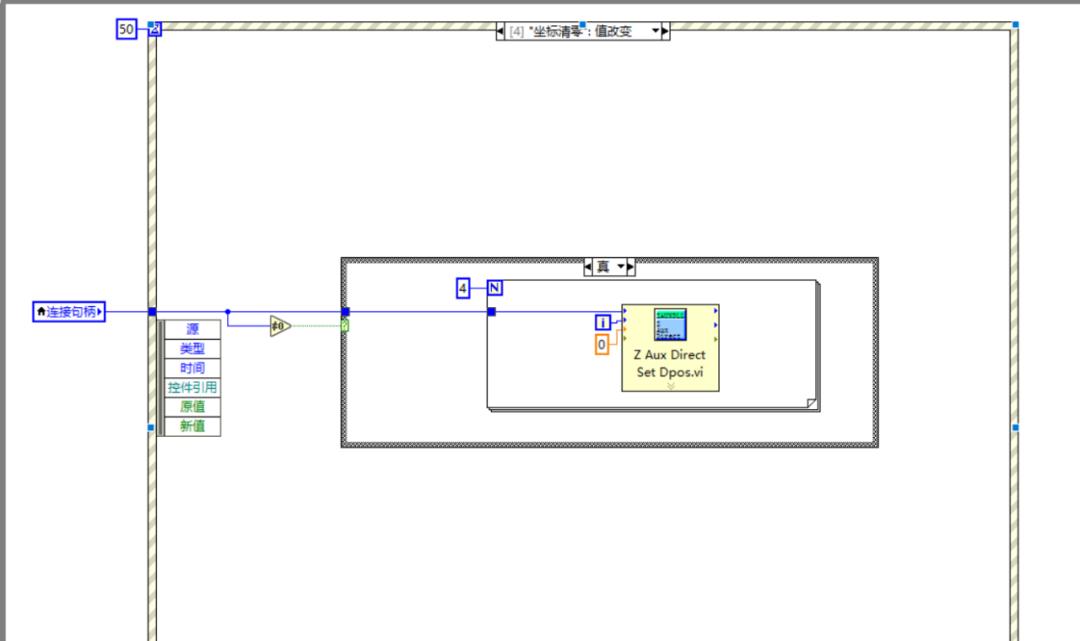
Task: Switch to previous case of 真 structure
Action: [588, 266]
